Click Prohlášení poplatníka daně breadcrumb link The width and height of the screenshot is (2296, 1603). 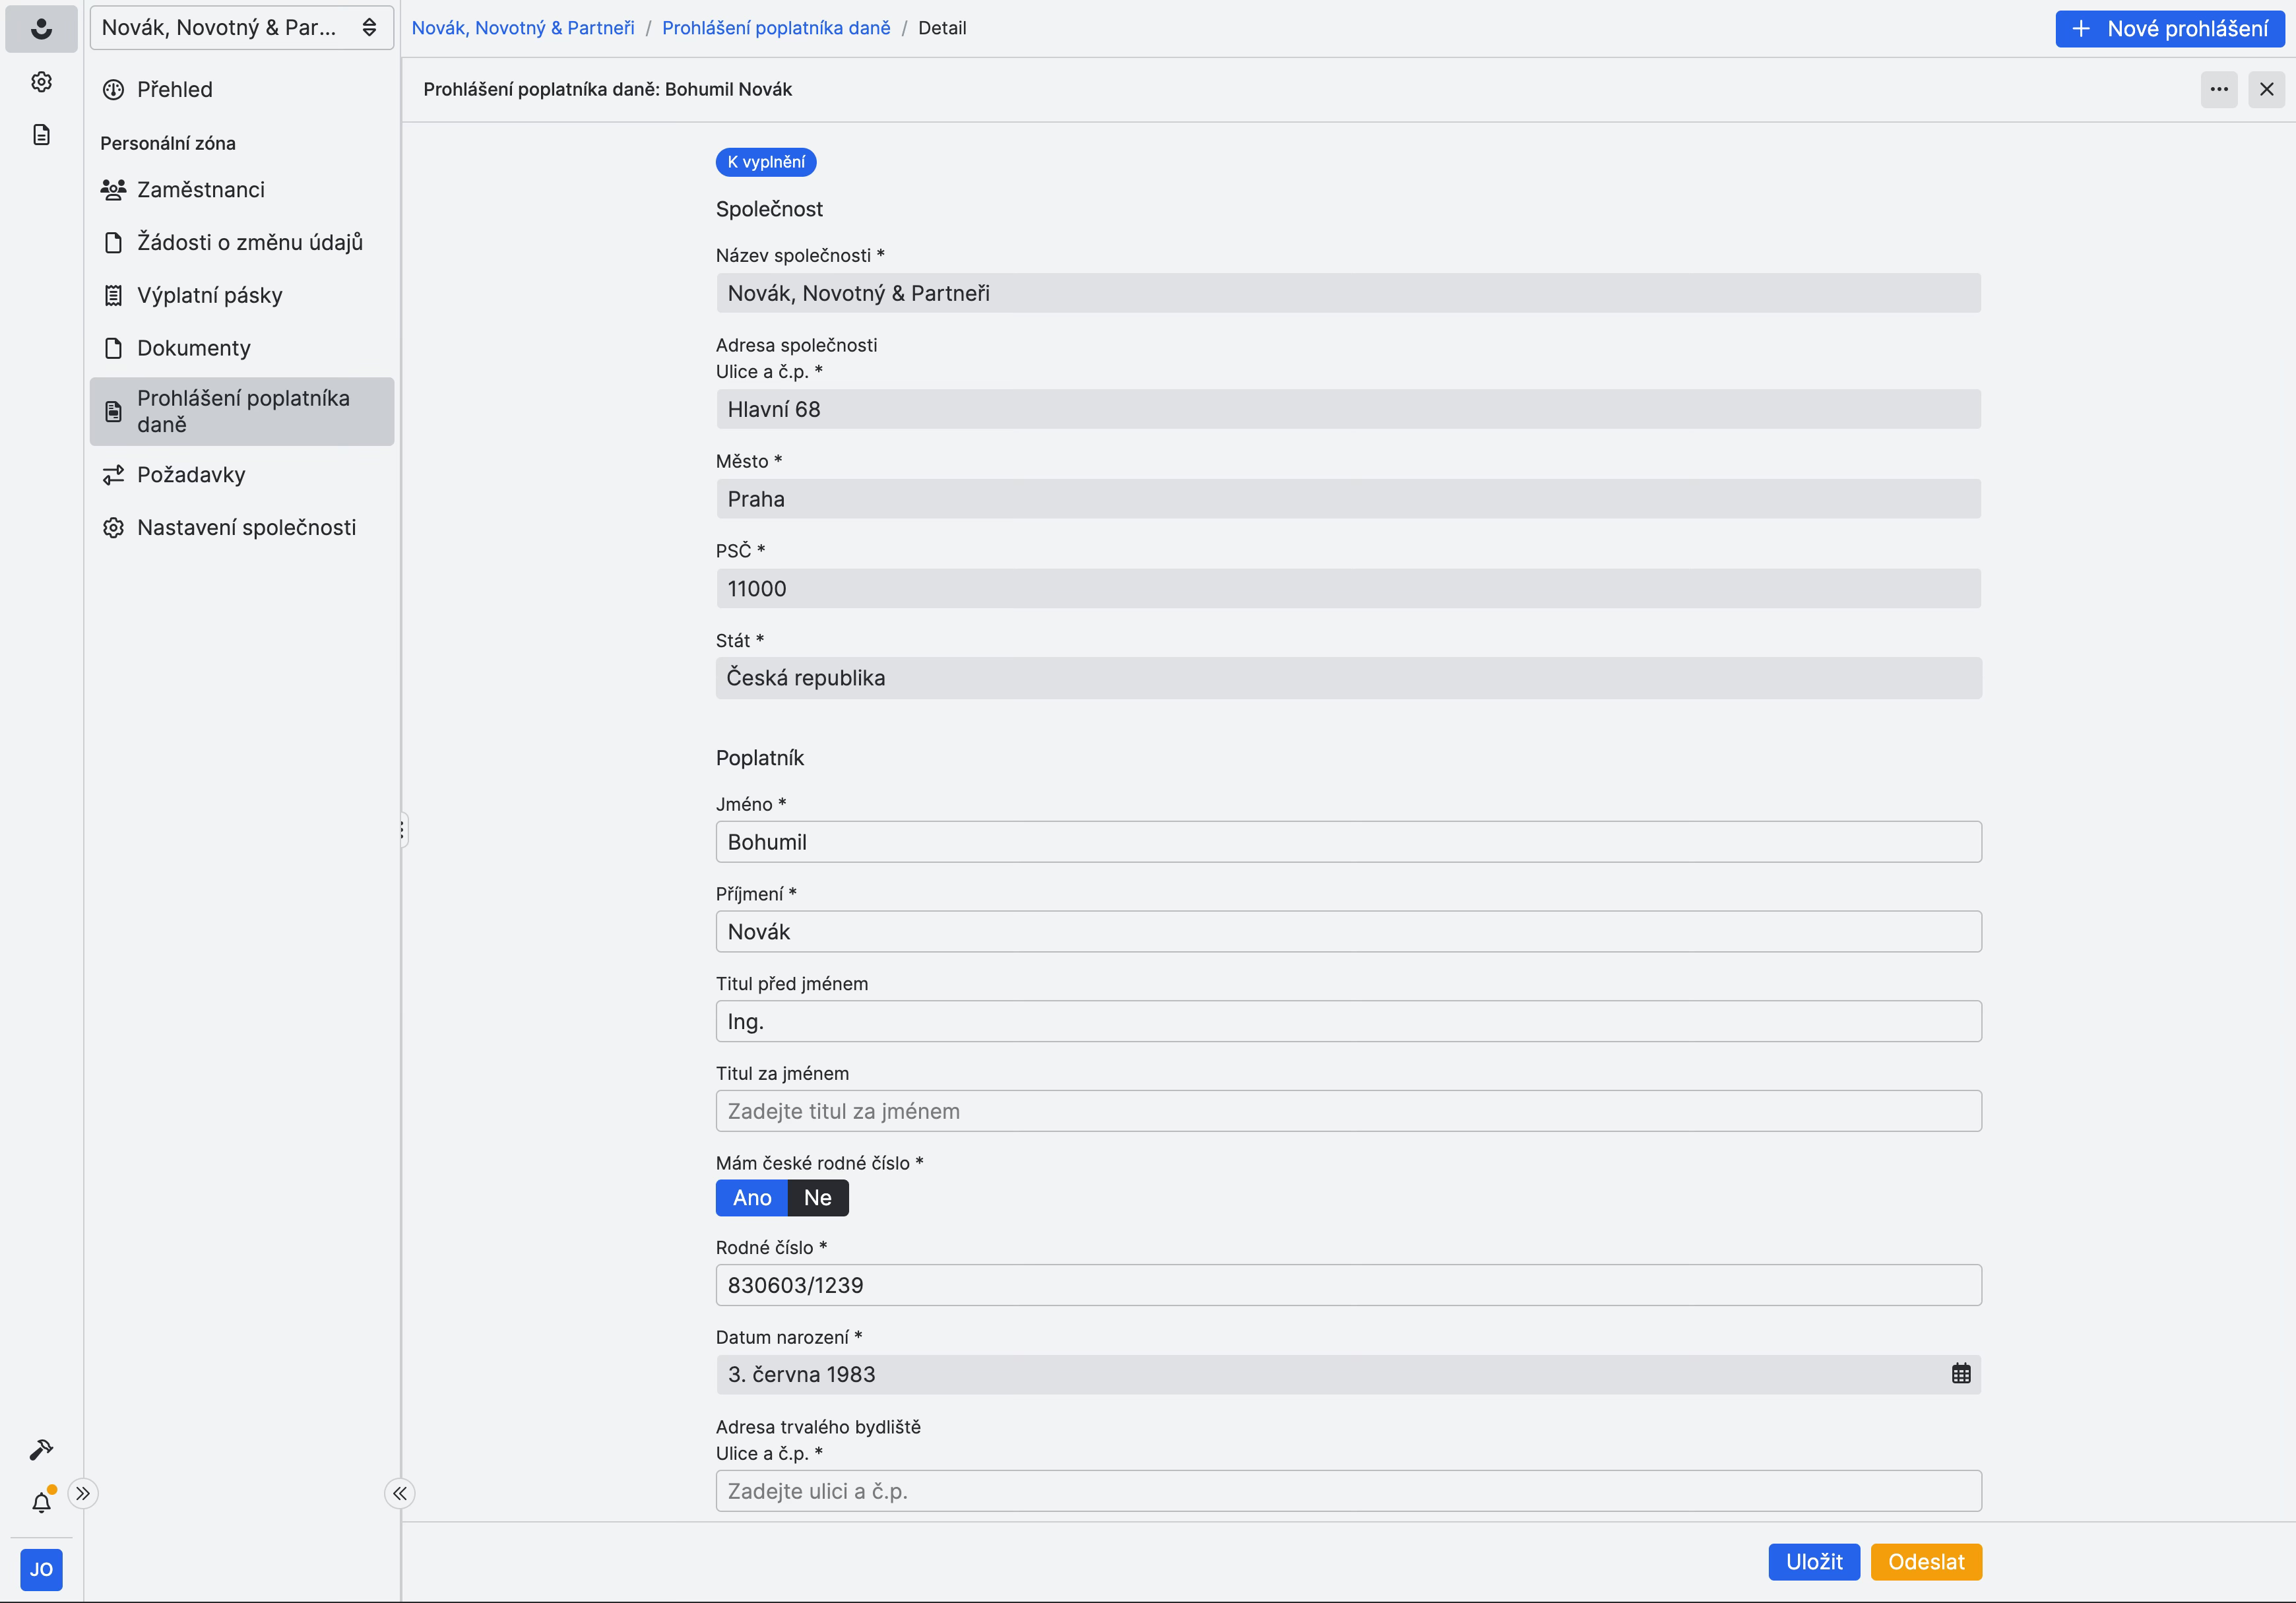point(775,28)
